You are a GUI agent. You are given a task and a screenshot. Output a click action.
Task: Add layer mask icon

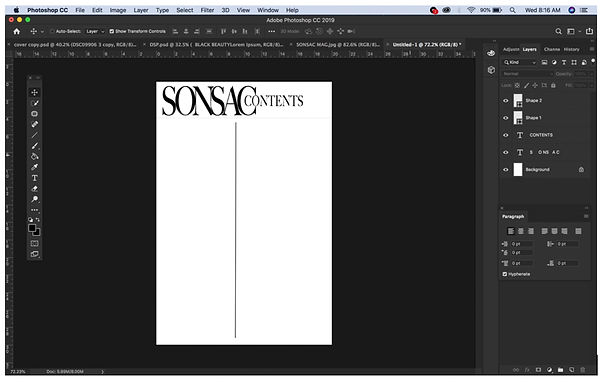click(538, 370)
